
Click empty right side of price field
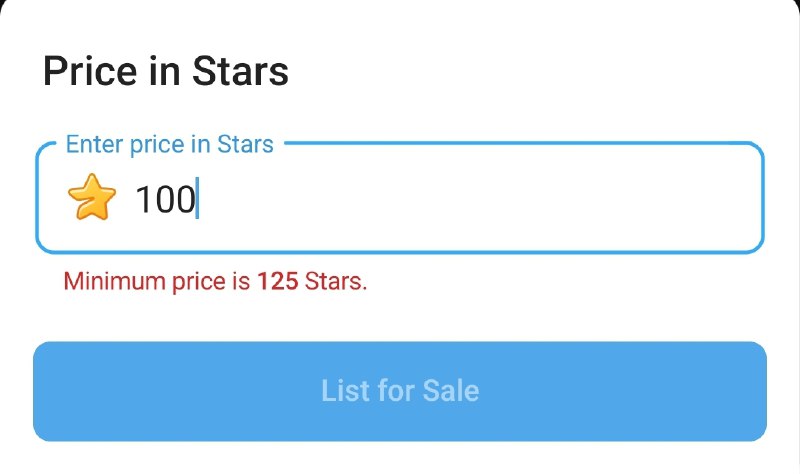pos(480,199)
